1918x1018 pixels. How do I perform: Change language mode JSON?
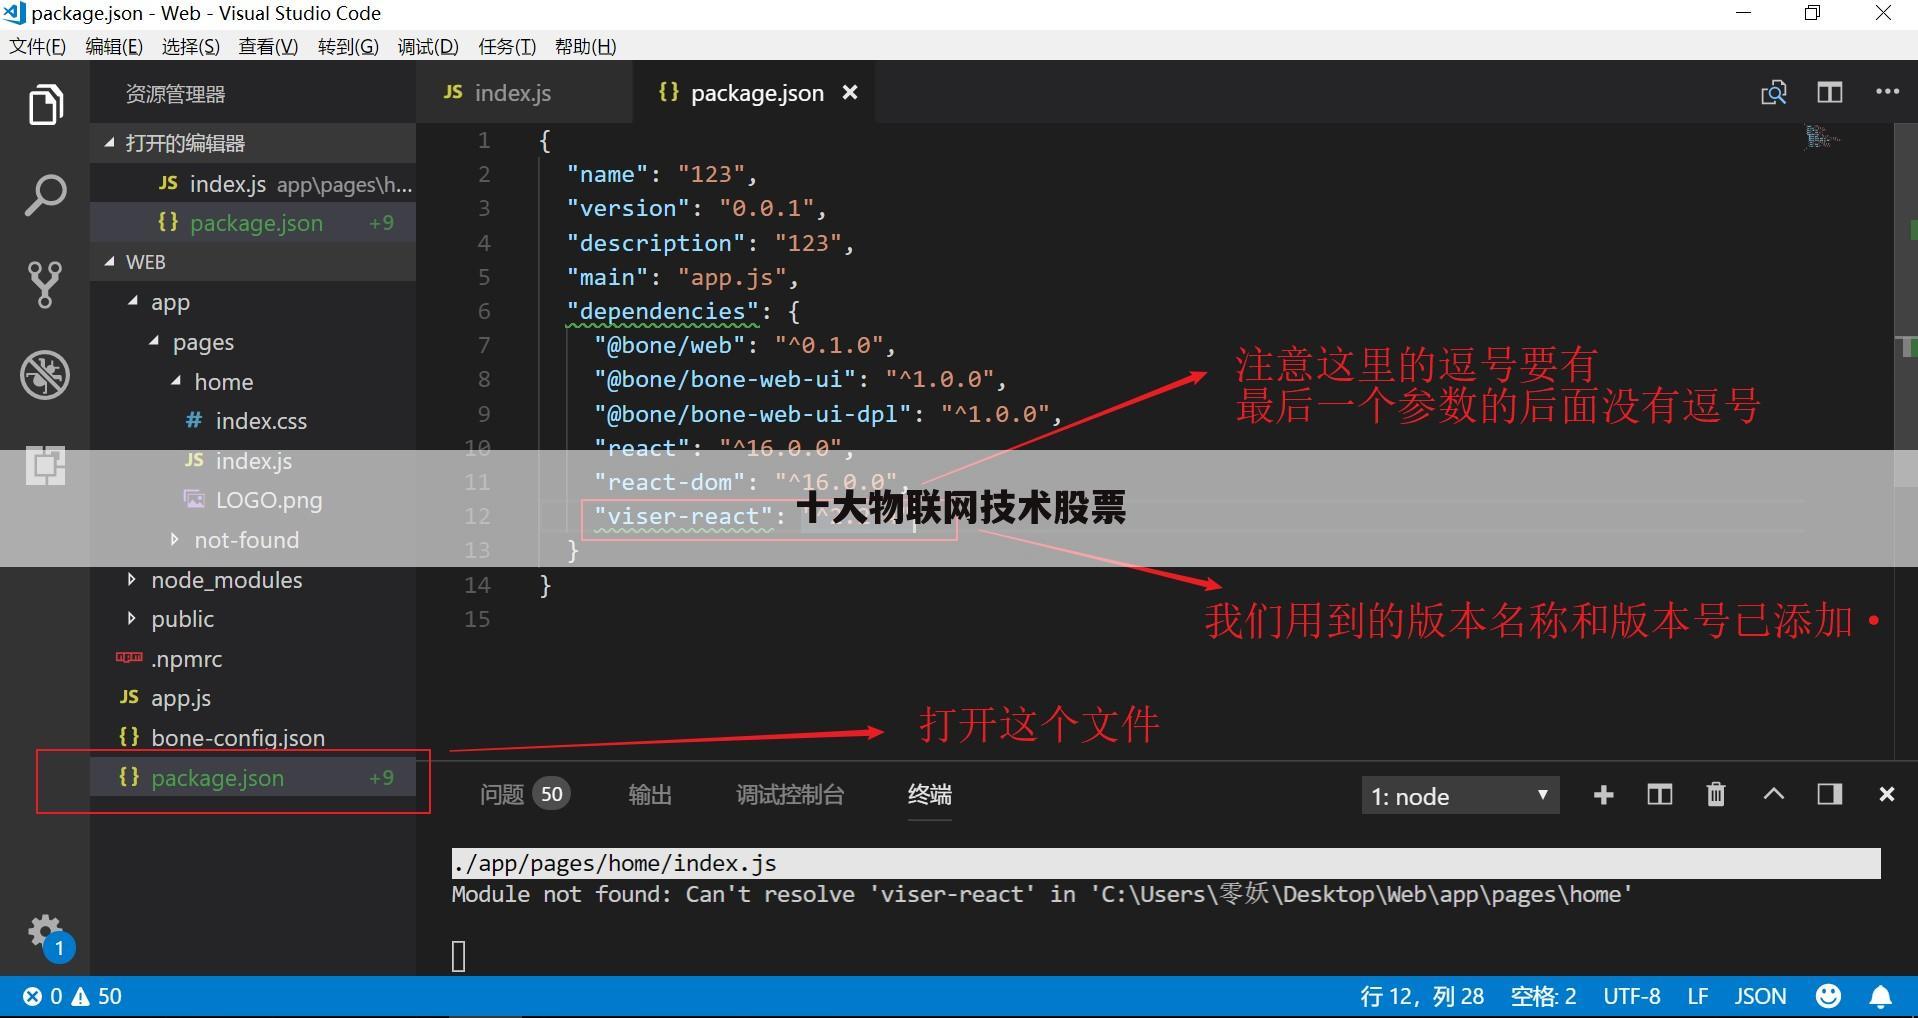[1760, 997]
